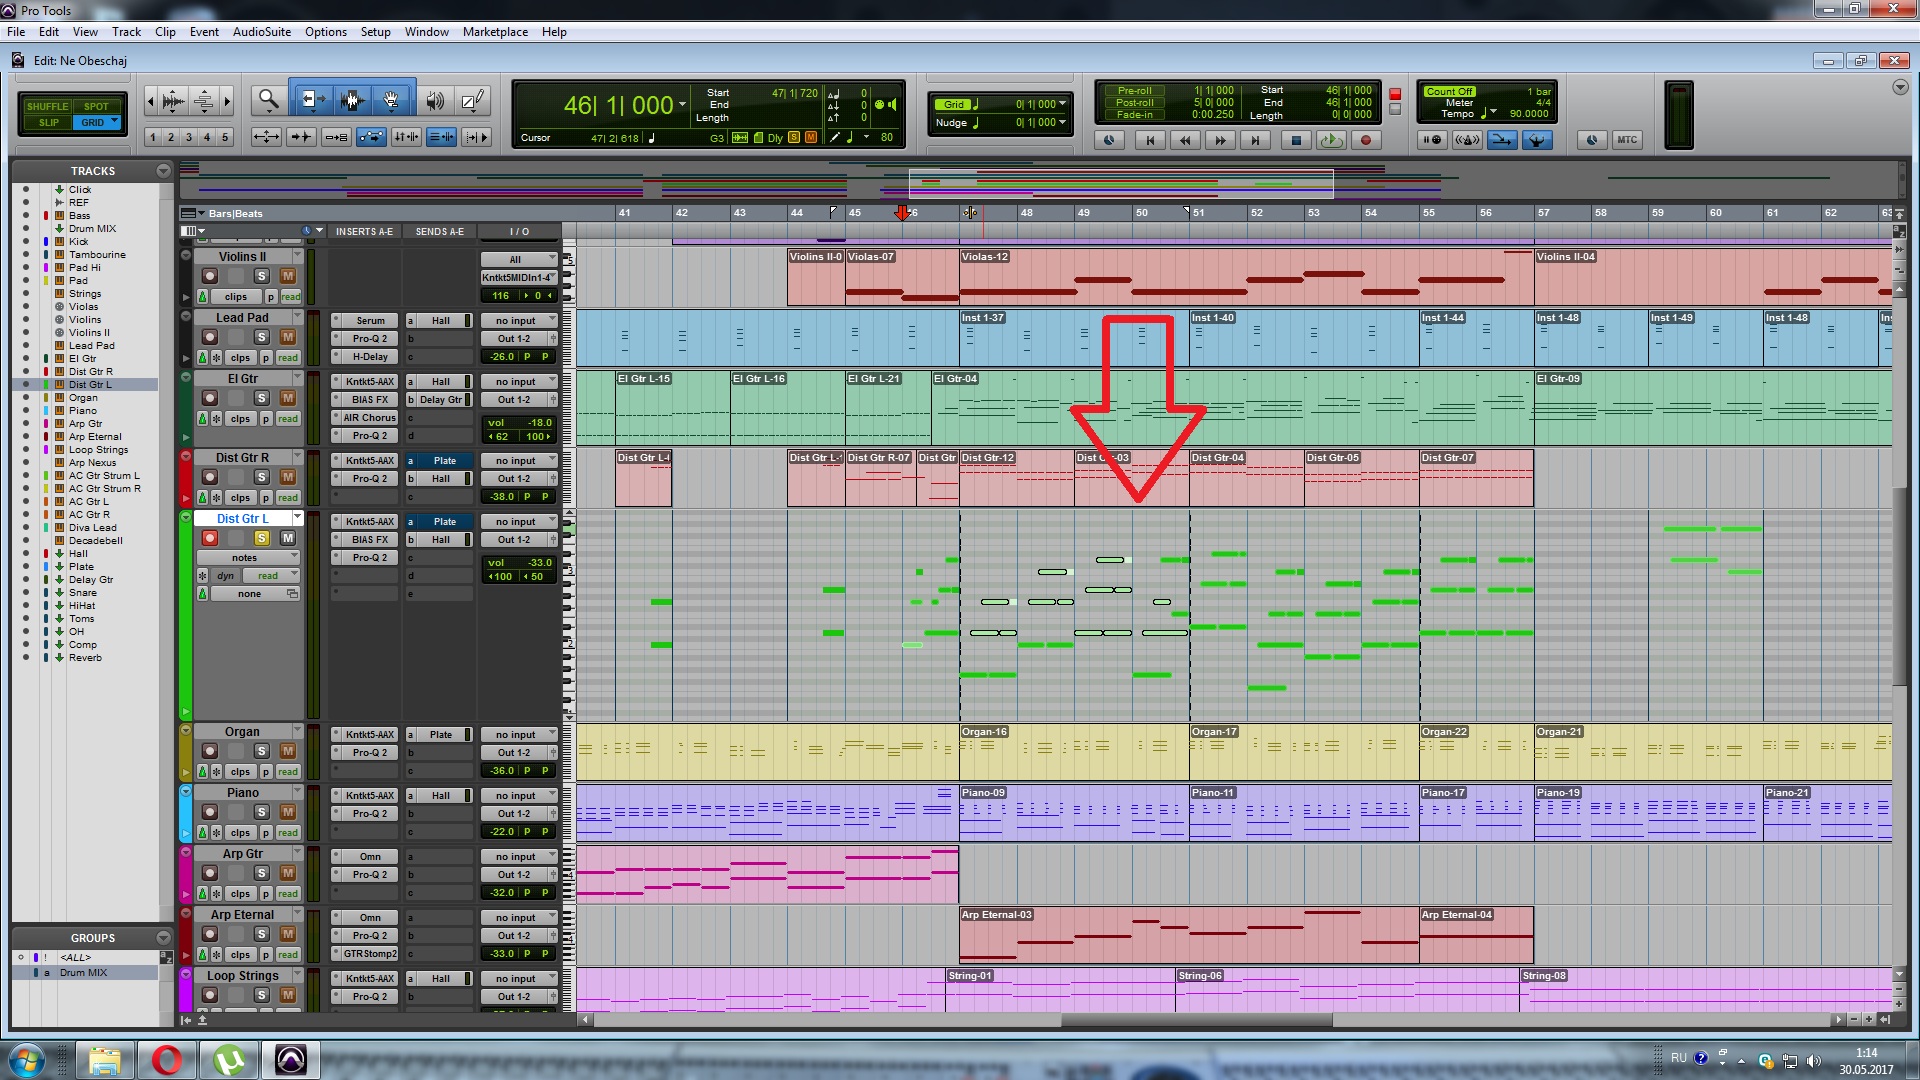Image resolution: width=1920 pixels, height=1080 pixels.
Task: Record-enable the Organ track
Action: click(x=210, y=751)
